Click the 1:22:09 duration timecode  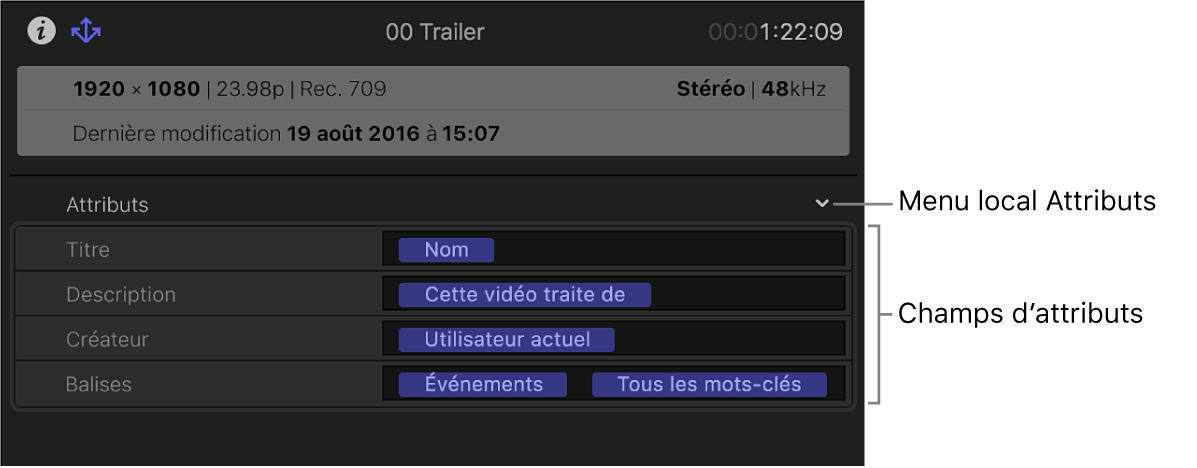775,32
